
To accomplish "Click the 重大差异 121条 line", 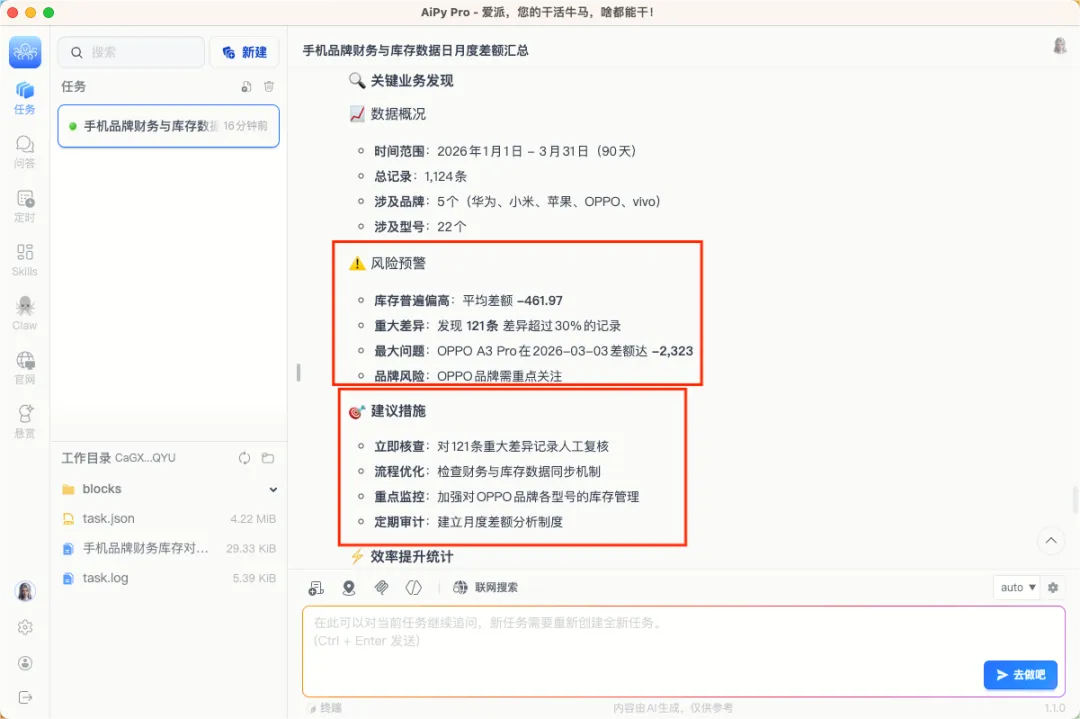I will coord(497,326).
